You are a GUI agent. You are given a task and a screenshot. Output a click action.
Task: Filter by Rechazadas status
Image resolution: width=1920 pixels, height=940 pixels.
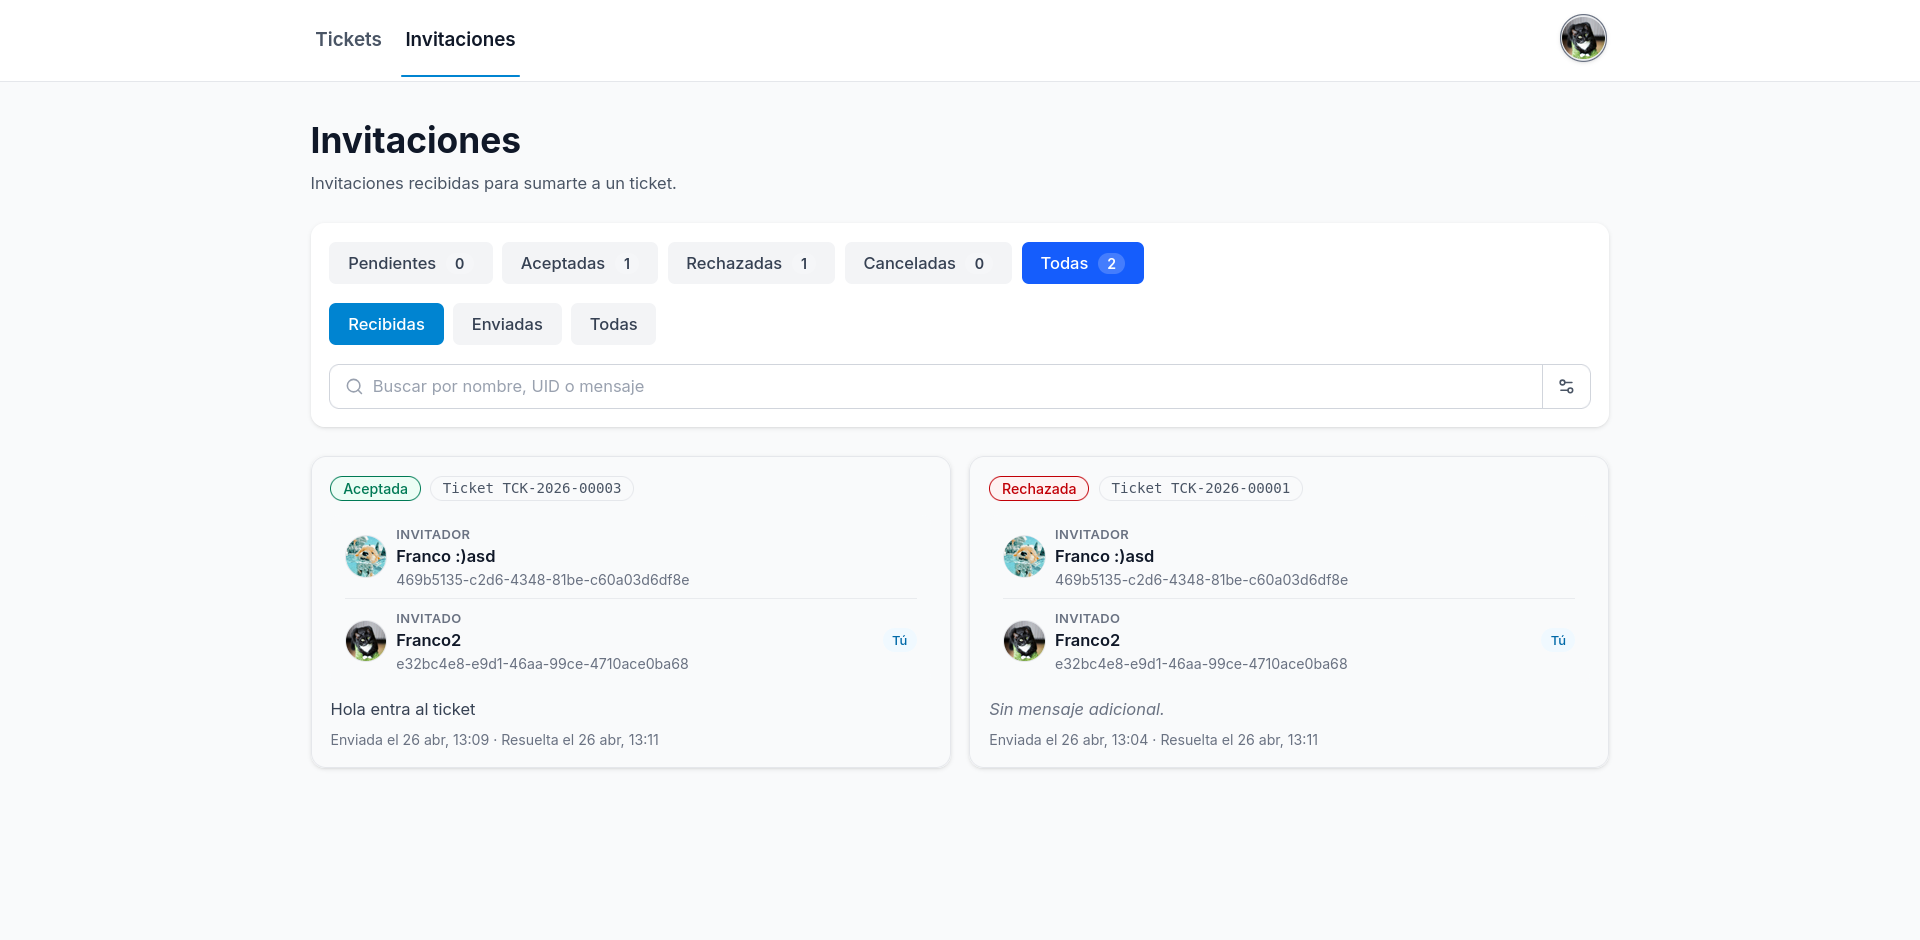[750, 263]
